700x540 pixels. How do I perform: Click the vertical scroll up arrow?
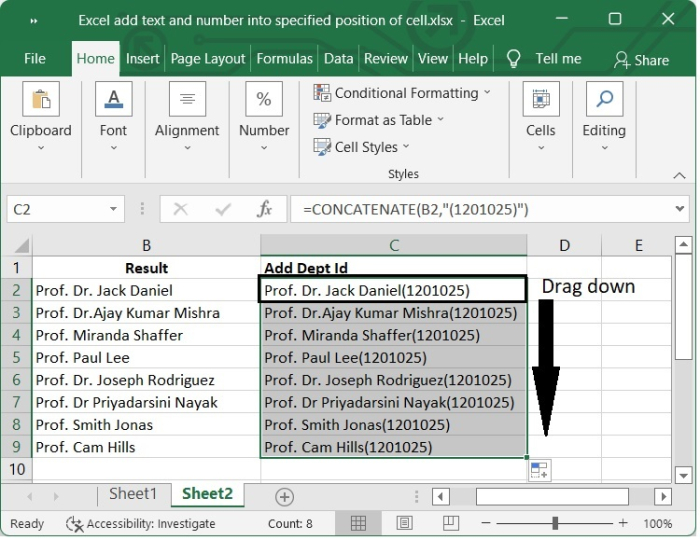[x=683, y=245]
